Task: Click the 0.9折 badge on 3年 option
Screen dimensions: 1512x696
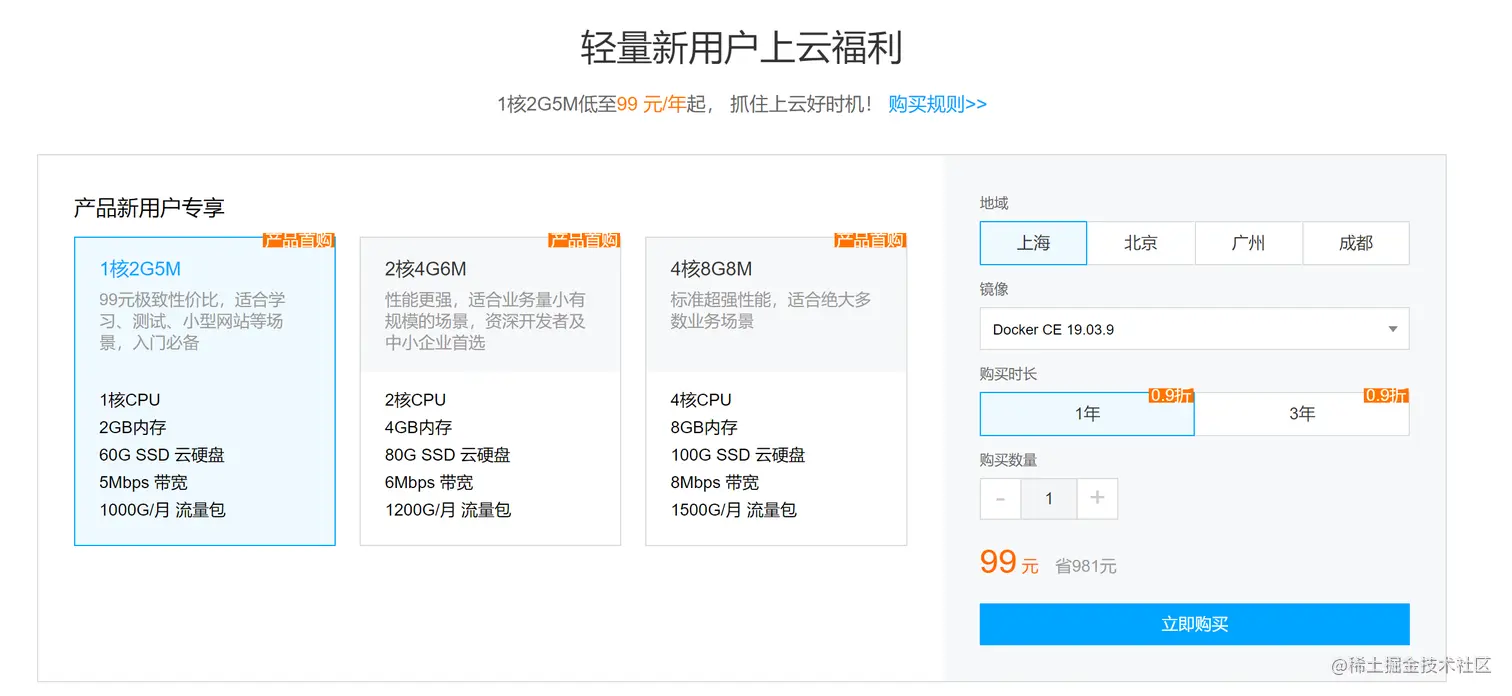Action: pos(1385,395)
